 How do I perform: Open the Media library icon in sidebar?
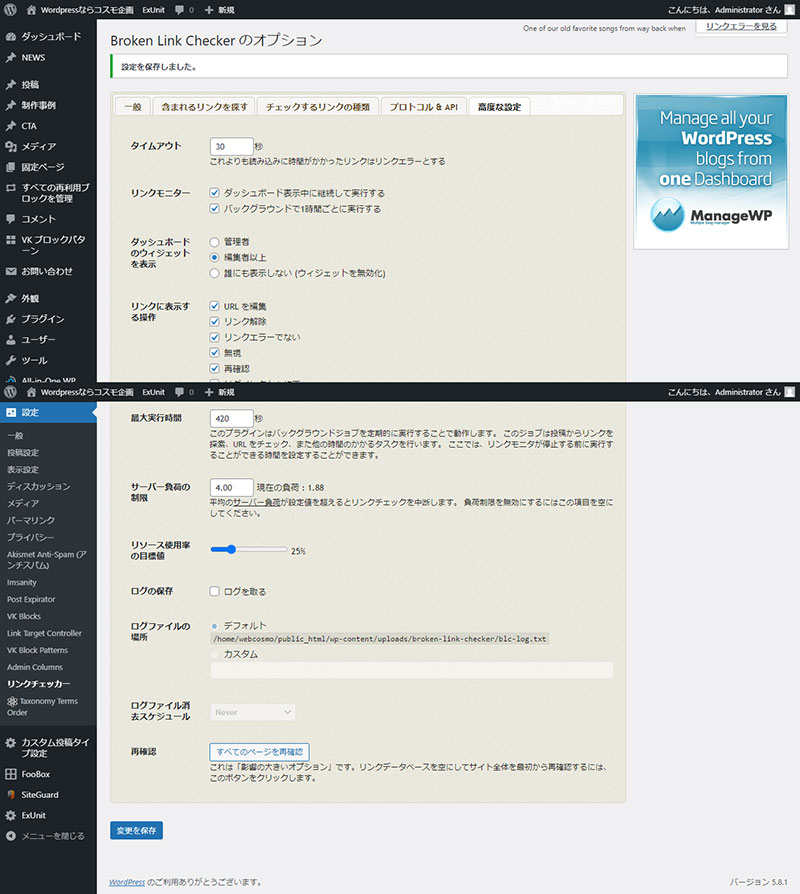[11, 146]
